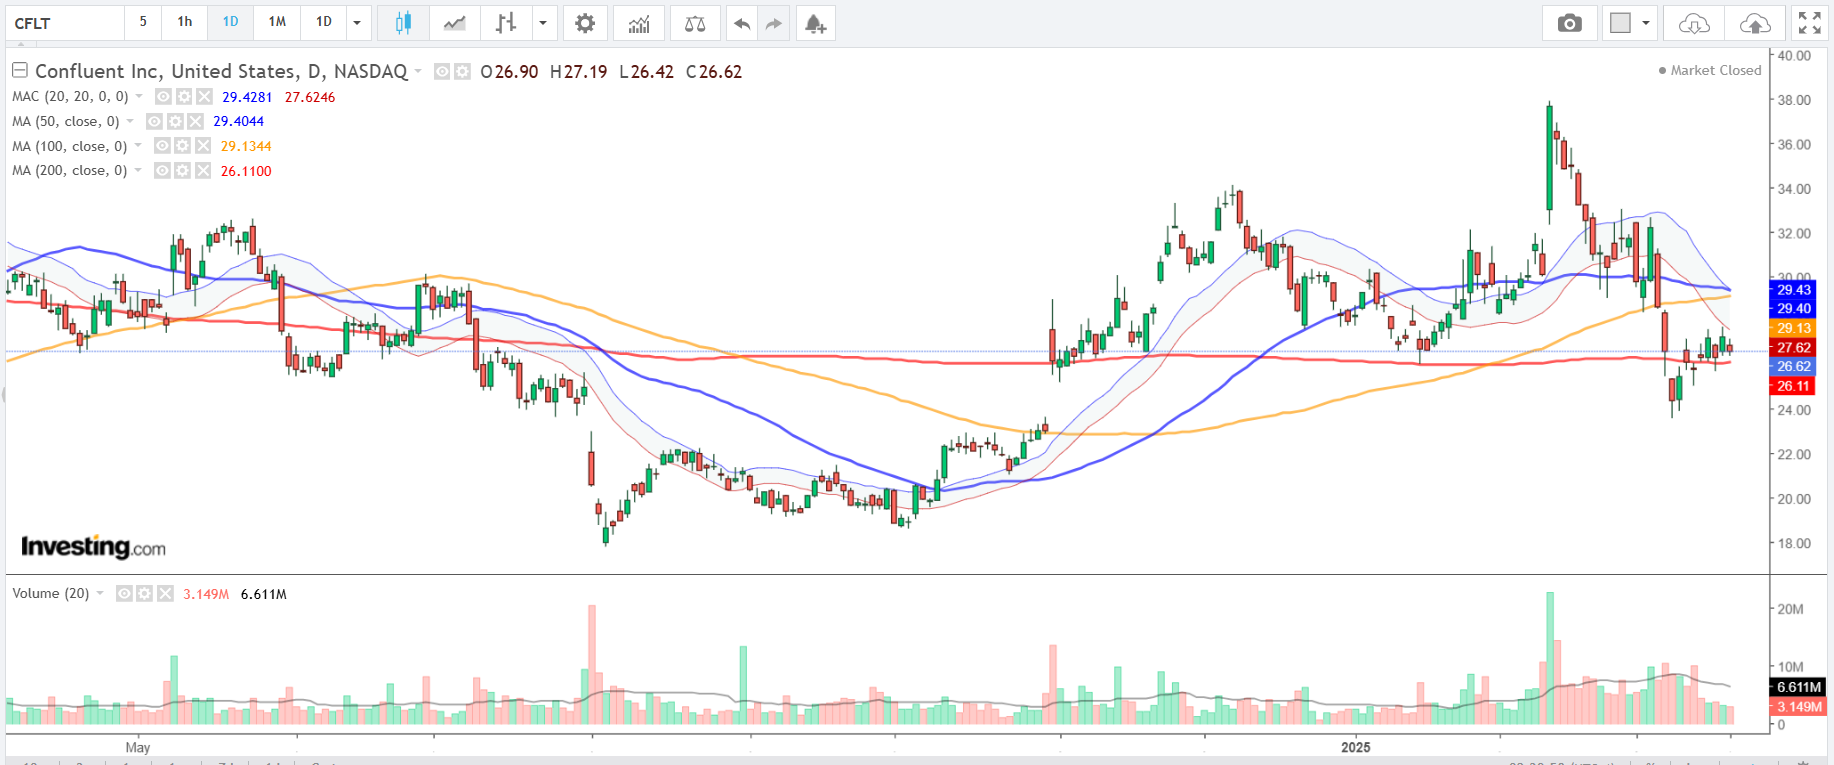
Task: Expand MAC (20, 20, 0, 0) dropdown arrow
Action: tap(139, 96)
